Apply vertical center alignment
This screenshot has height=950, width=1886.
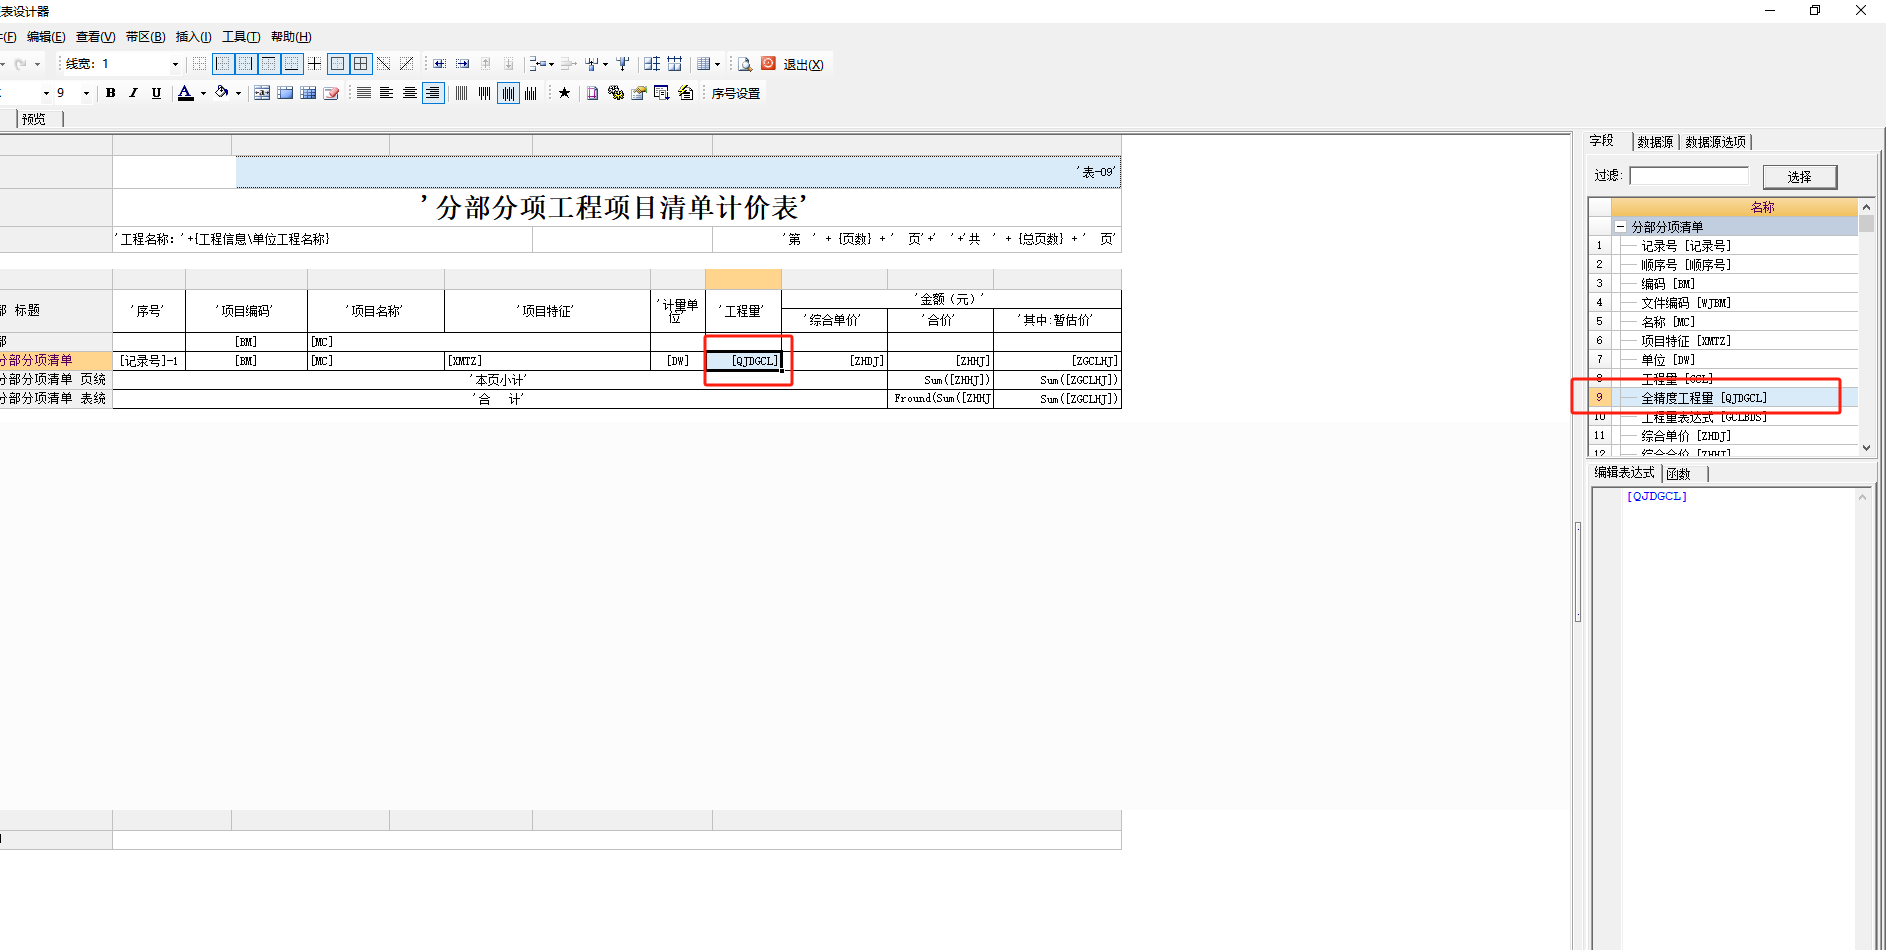click(x=508, y=93)
